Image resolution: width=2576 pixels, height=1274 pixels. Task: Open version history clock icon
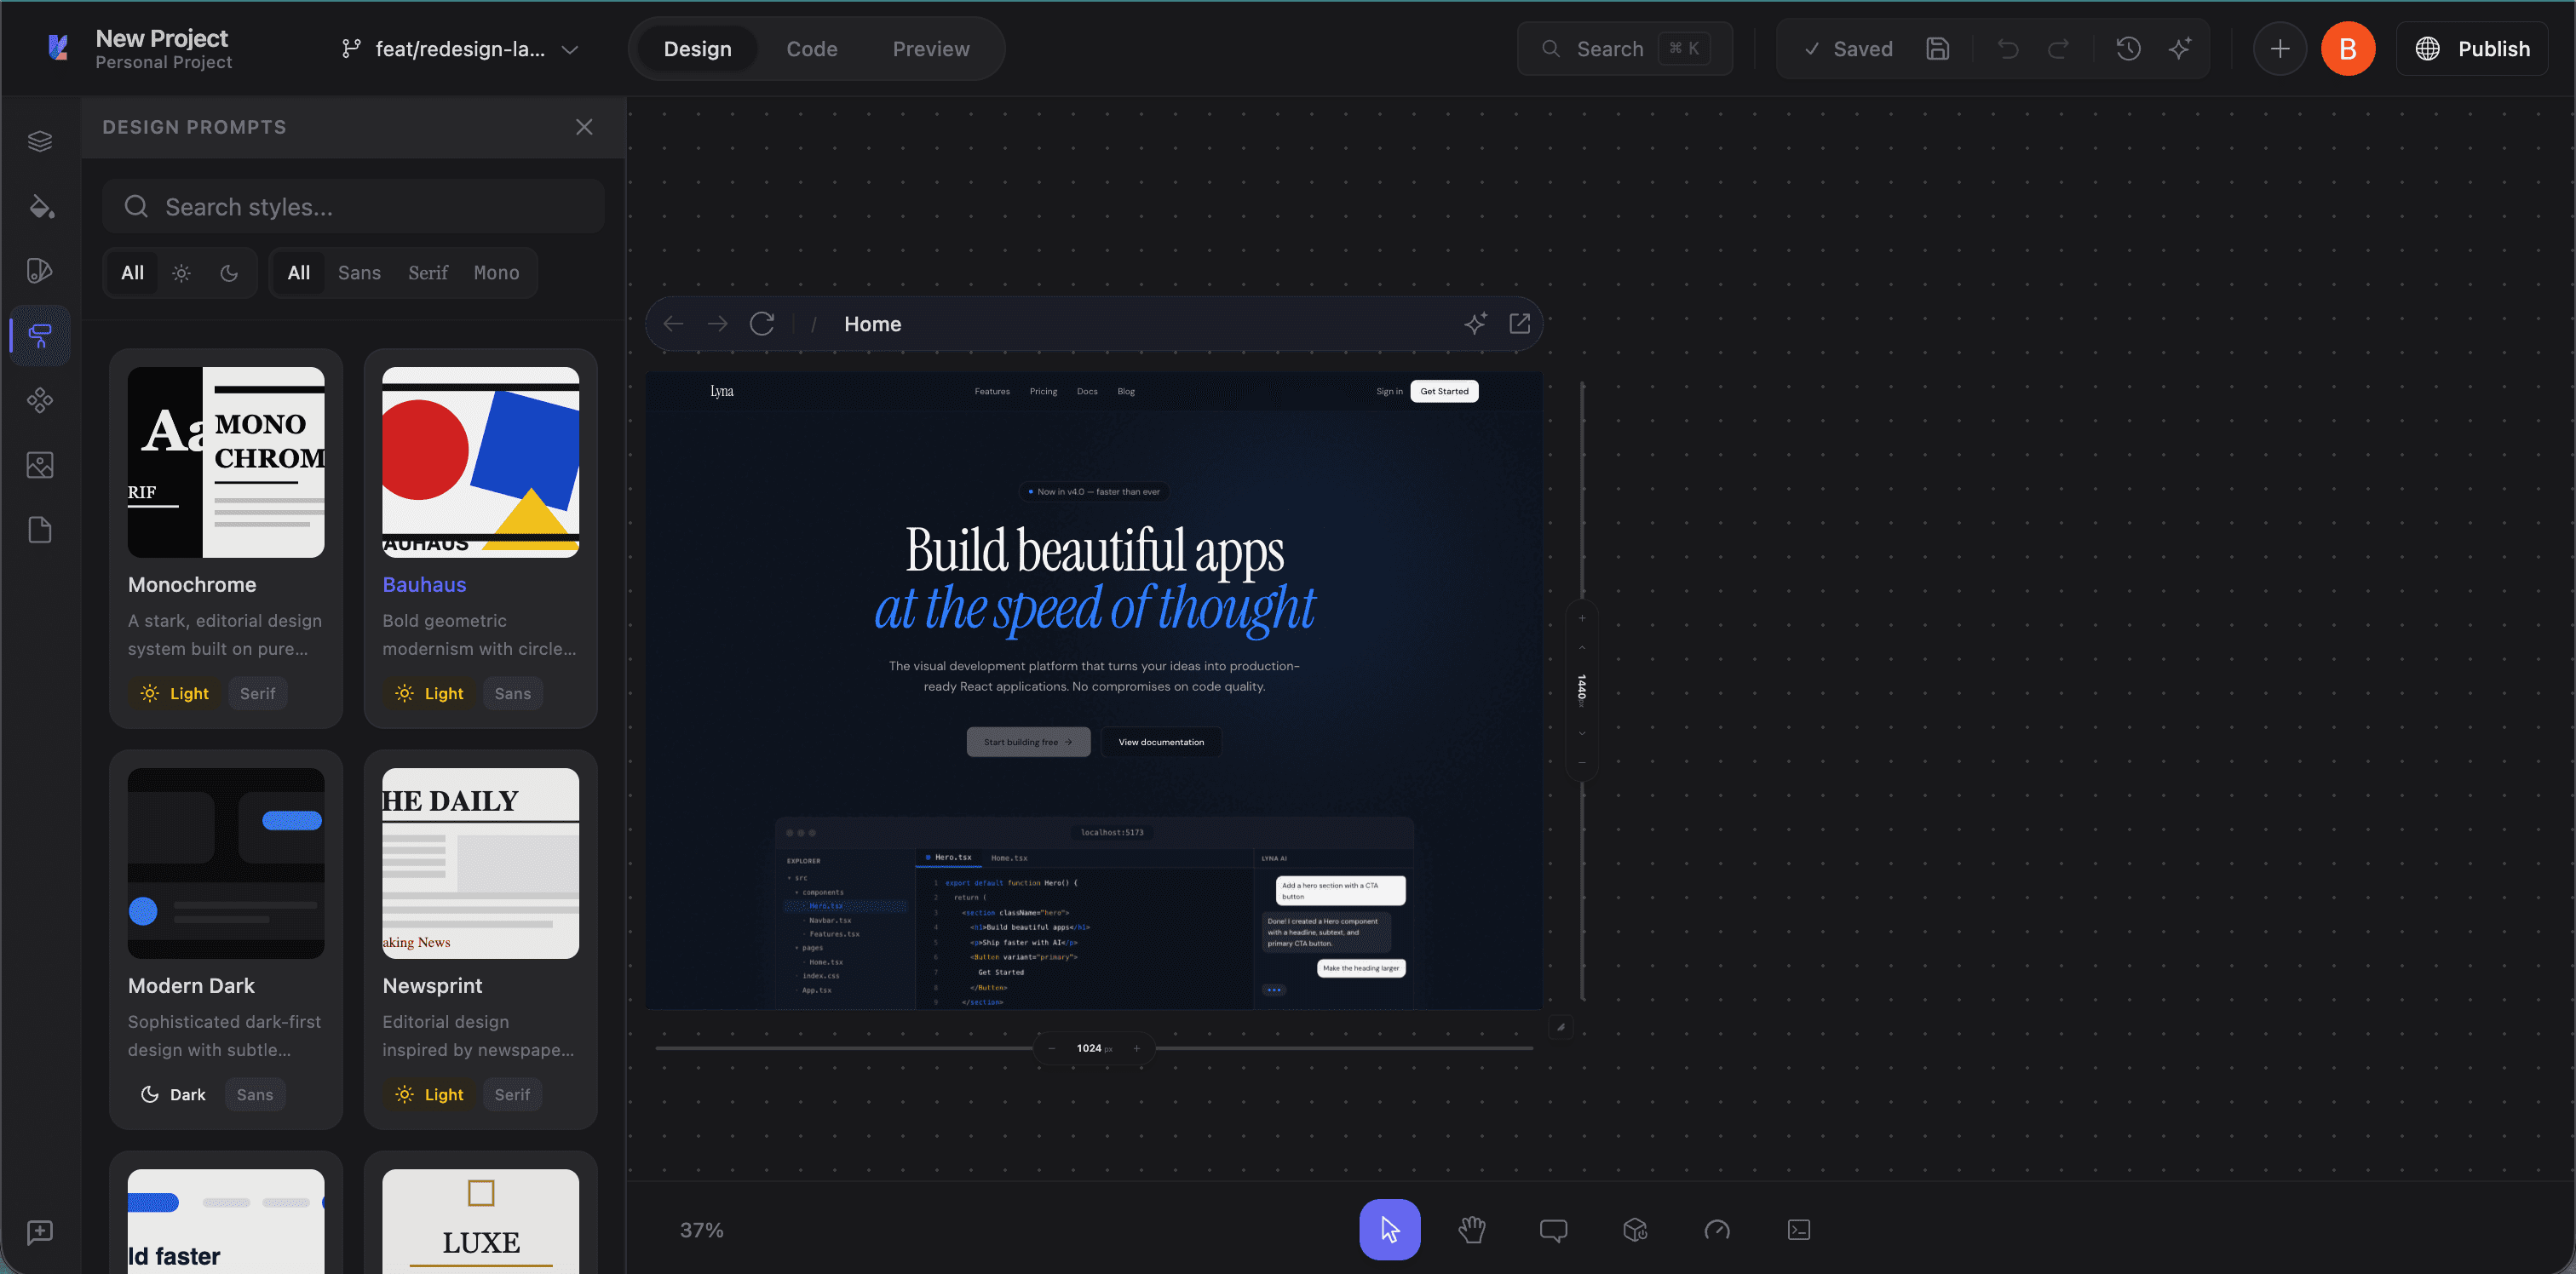pyautogui.click(x=2128, y=48)
